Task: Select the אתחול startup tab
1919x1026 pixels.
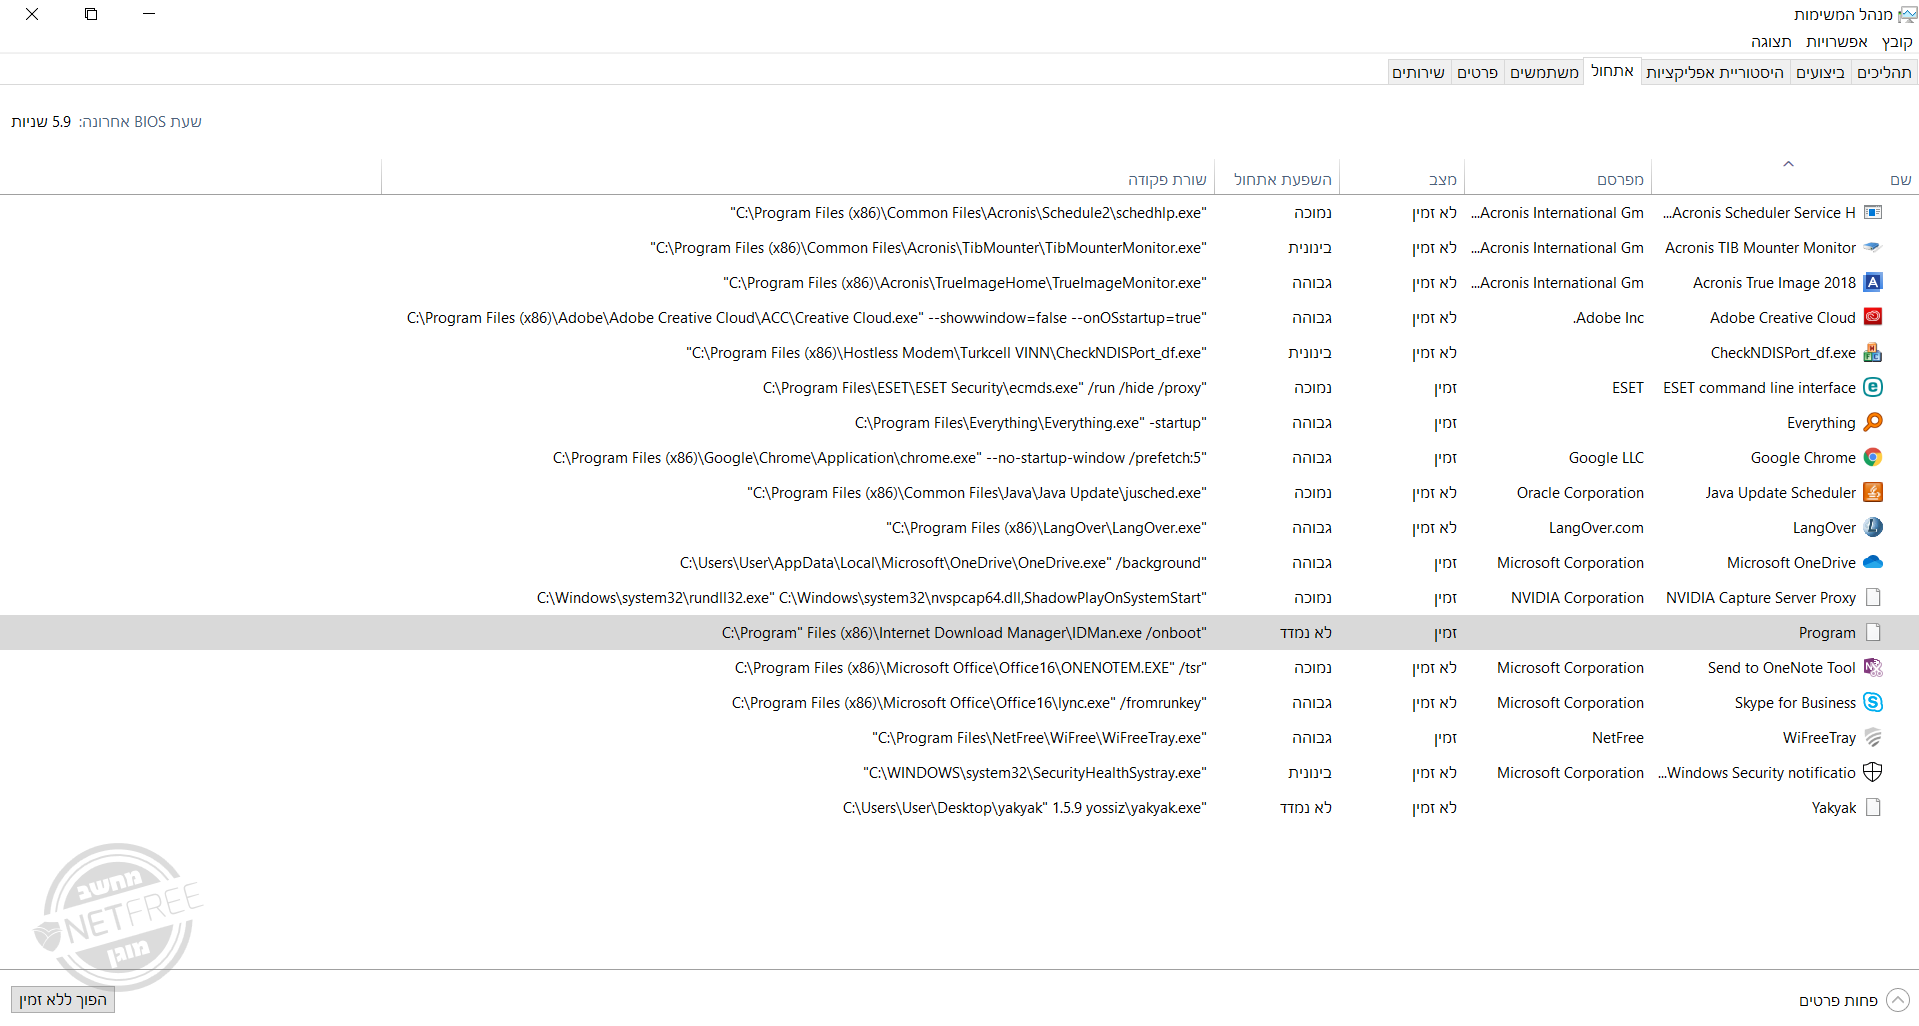Action: click(x=1612, y=71)
